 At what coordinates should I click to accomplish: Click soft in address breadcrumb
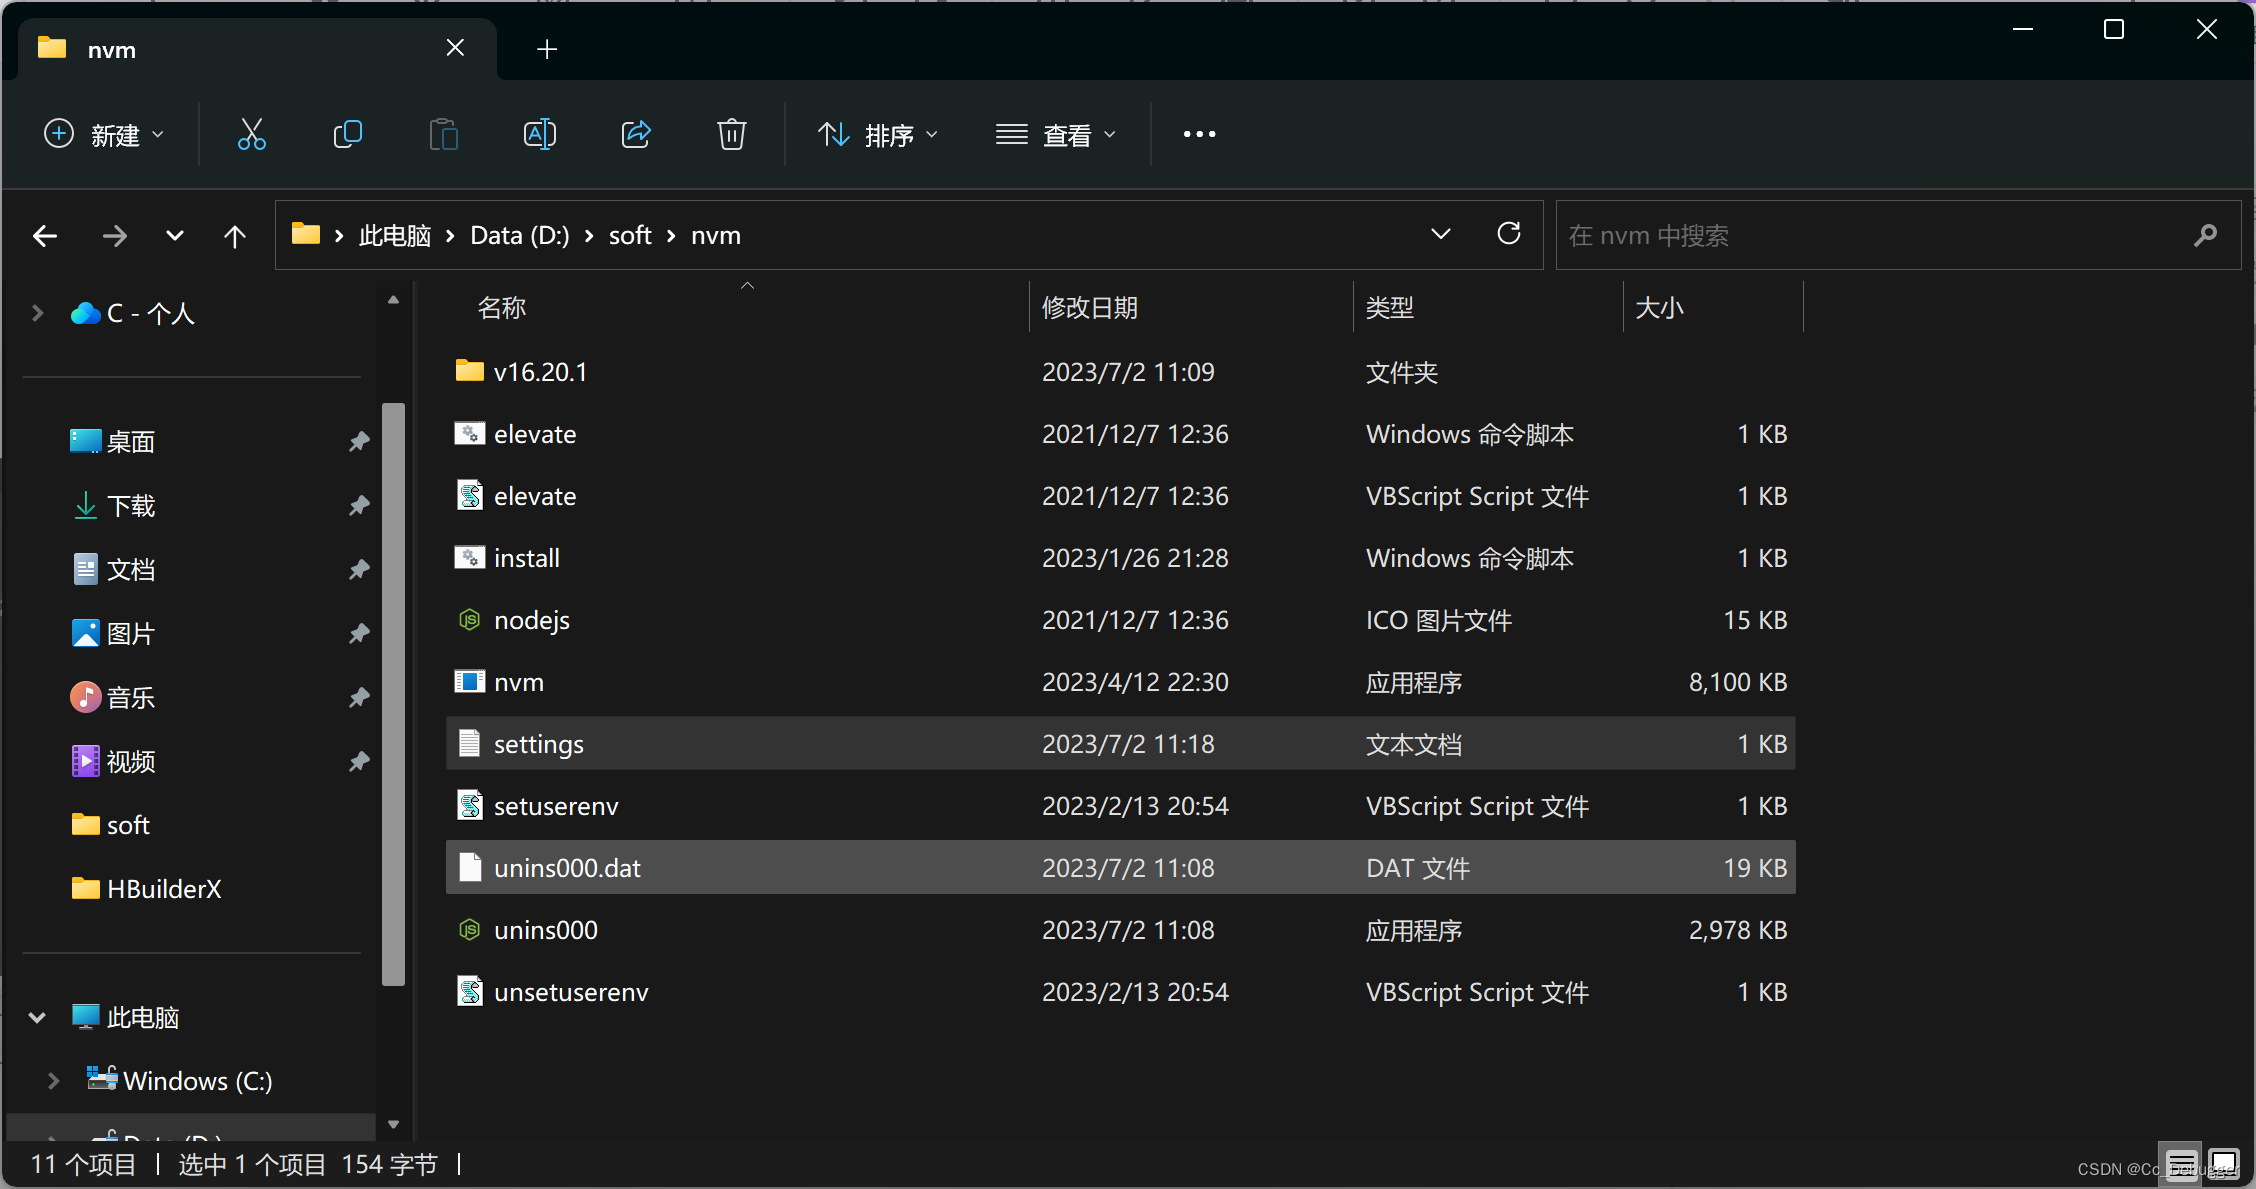coord(630,236)
